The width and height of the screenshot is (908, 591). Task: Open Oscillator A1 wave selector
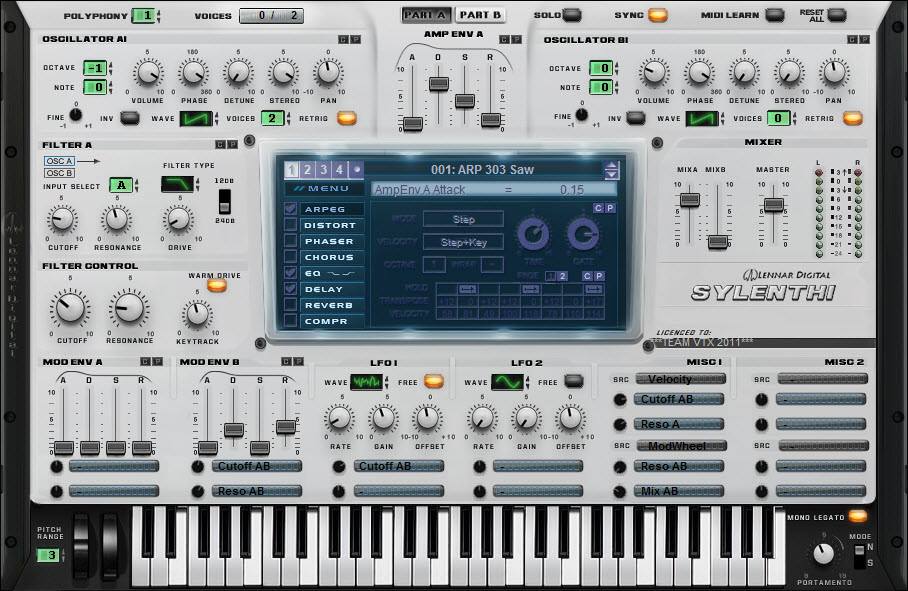coord(196,118)
